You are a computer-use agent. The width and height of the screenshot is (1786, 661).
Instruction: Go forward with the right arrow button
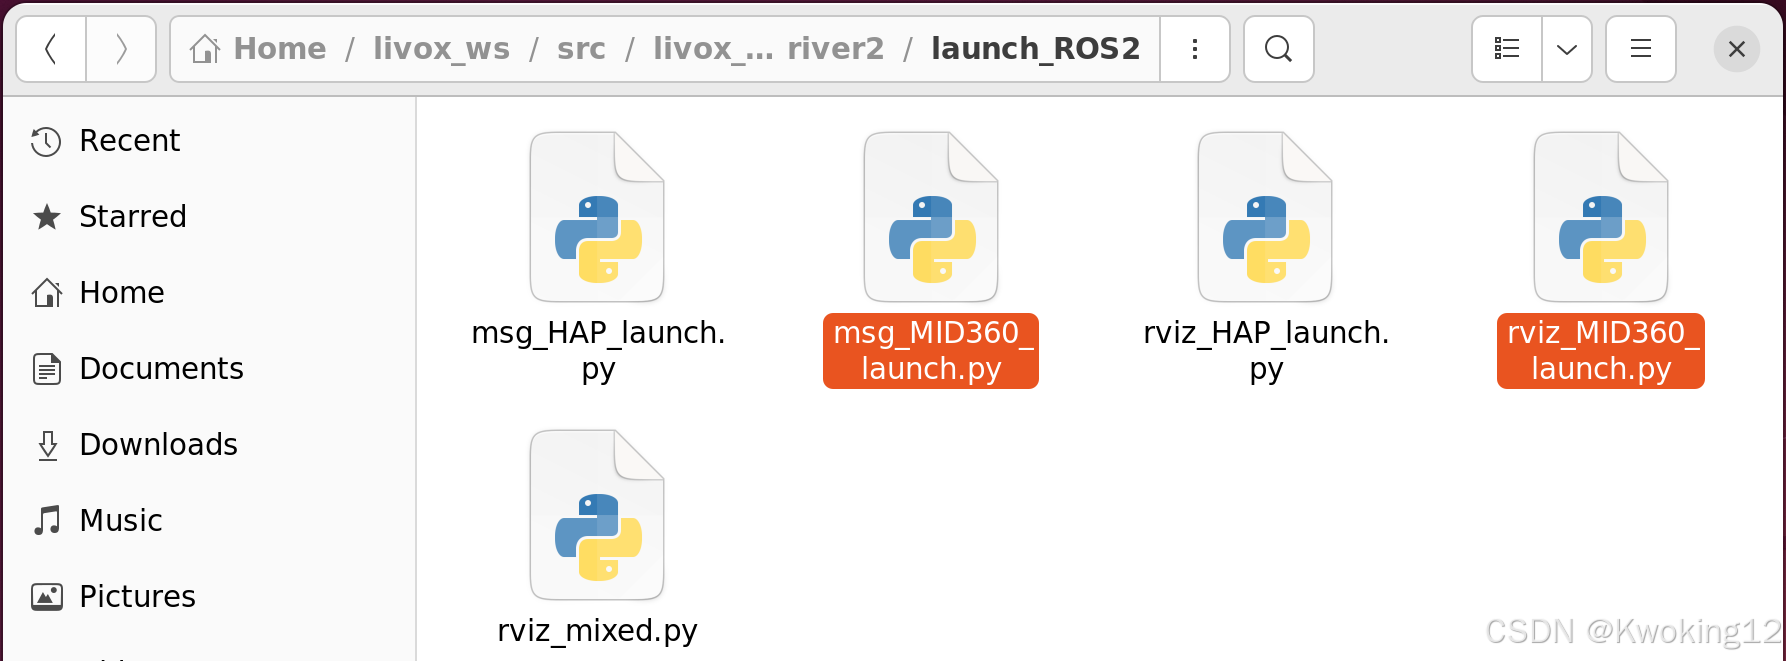121,49
